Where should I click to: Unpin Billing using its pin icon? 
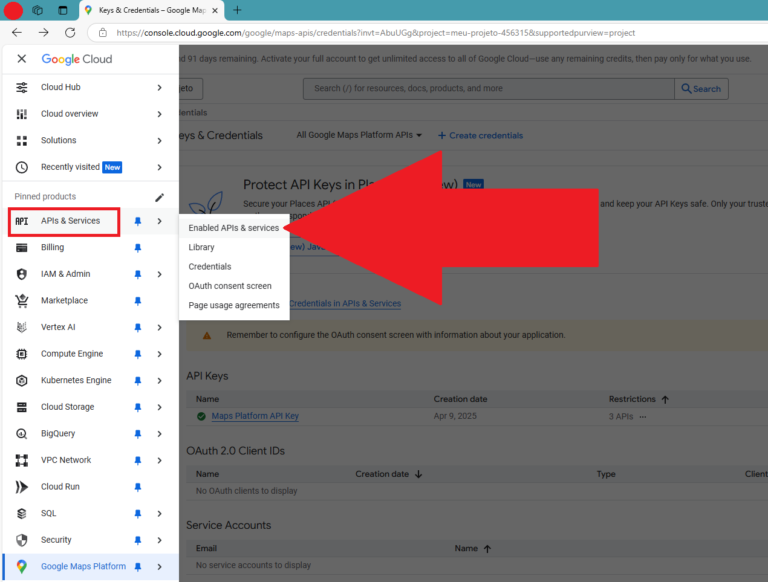point(138,247)
